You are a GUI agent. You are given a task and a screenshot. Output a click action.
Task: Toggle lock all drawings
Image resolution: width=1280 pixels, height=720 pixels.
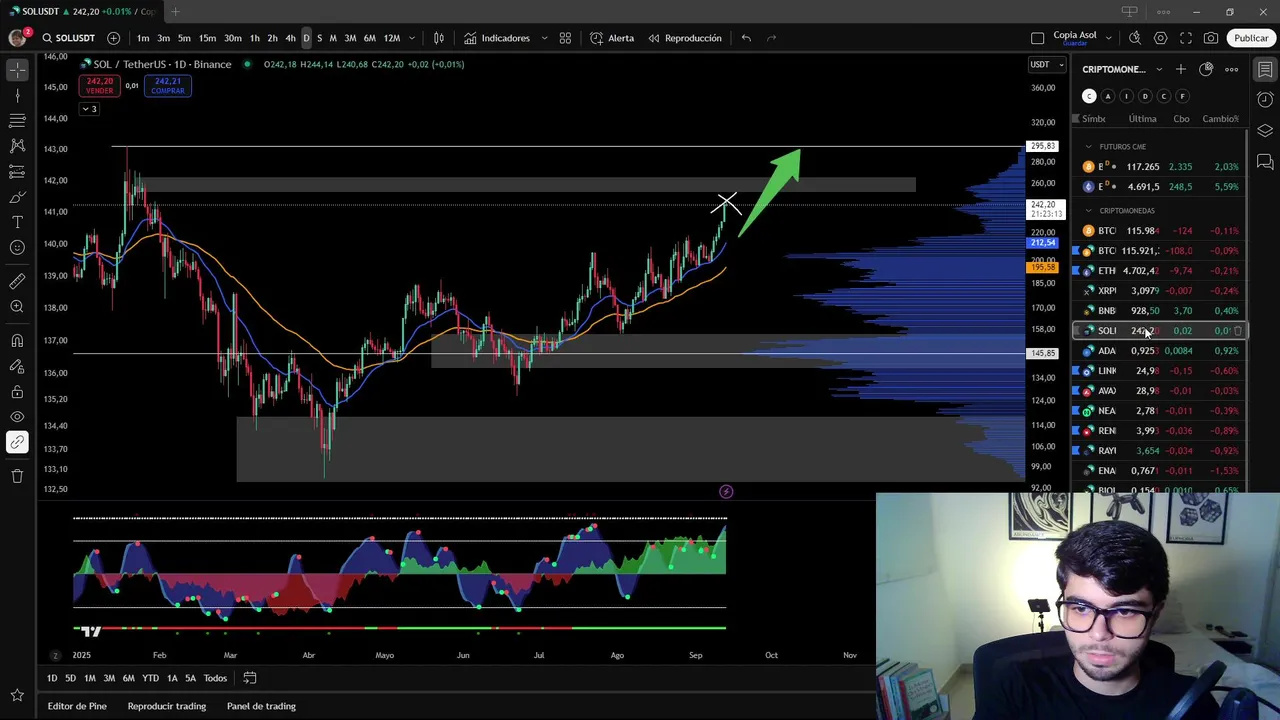pyautogui.click(x=17, y=391)
